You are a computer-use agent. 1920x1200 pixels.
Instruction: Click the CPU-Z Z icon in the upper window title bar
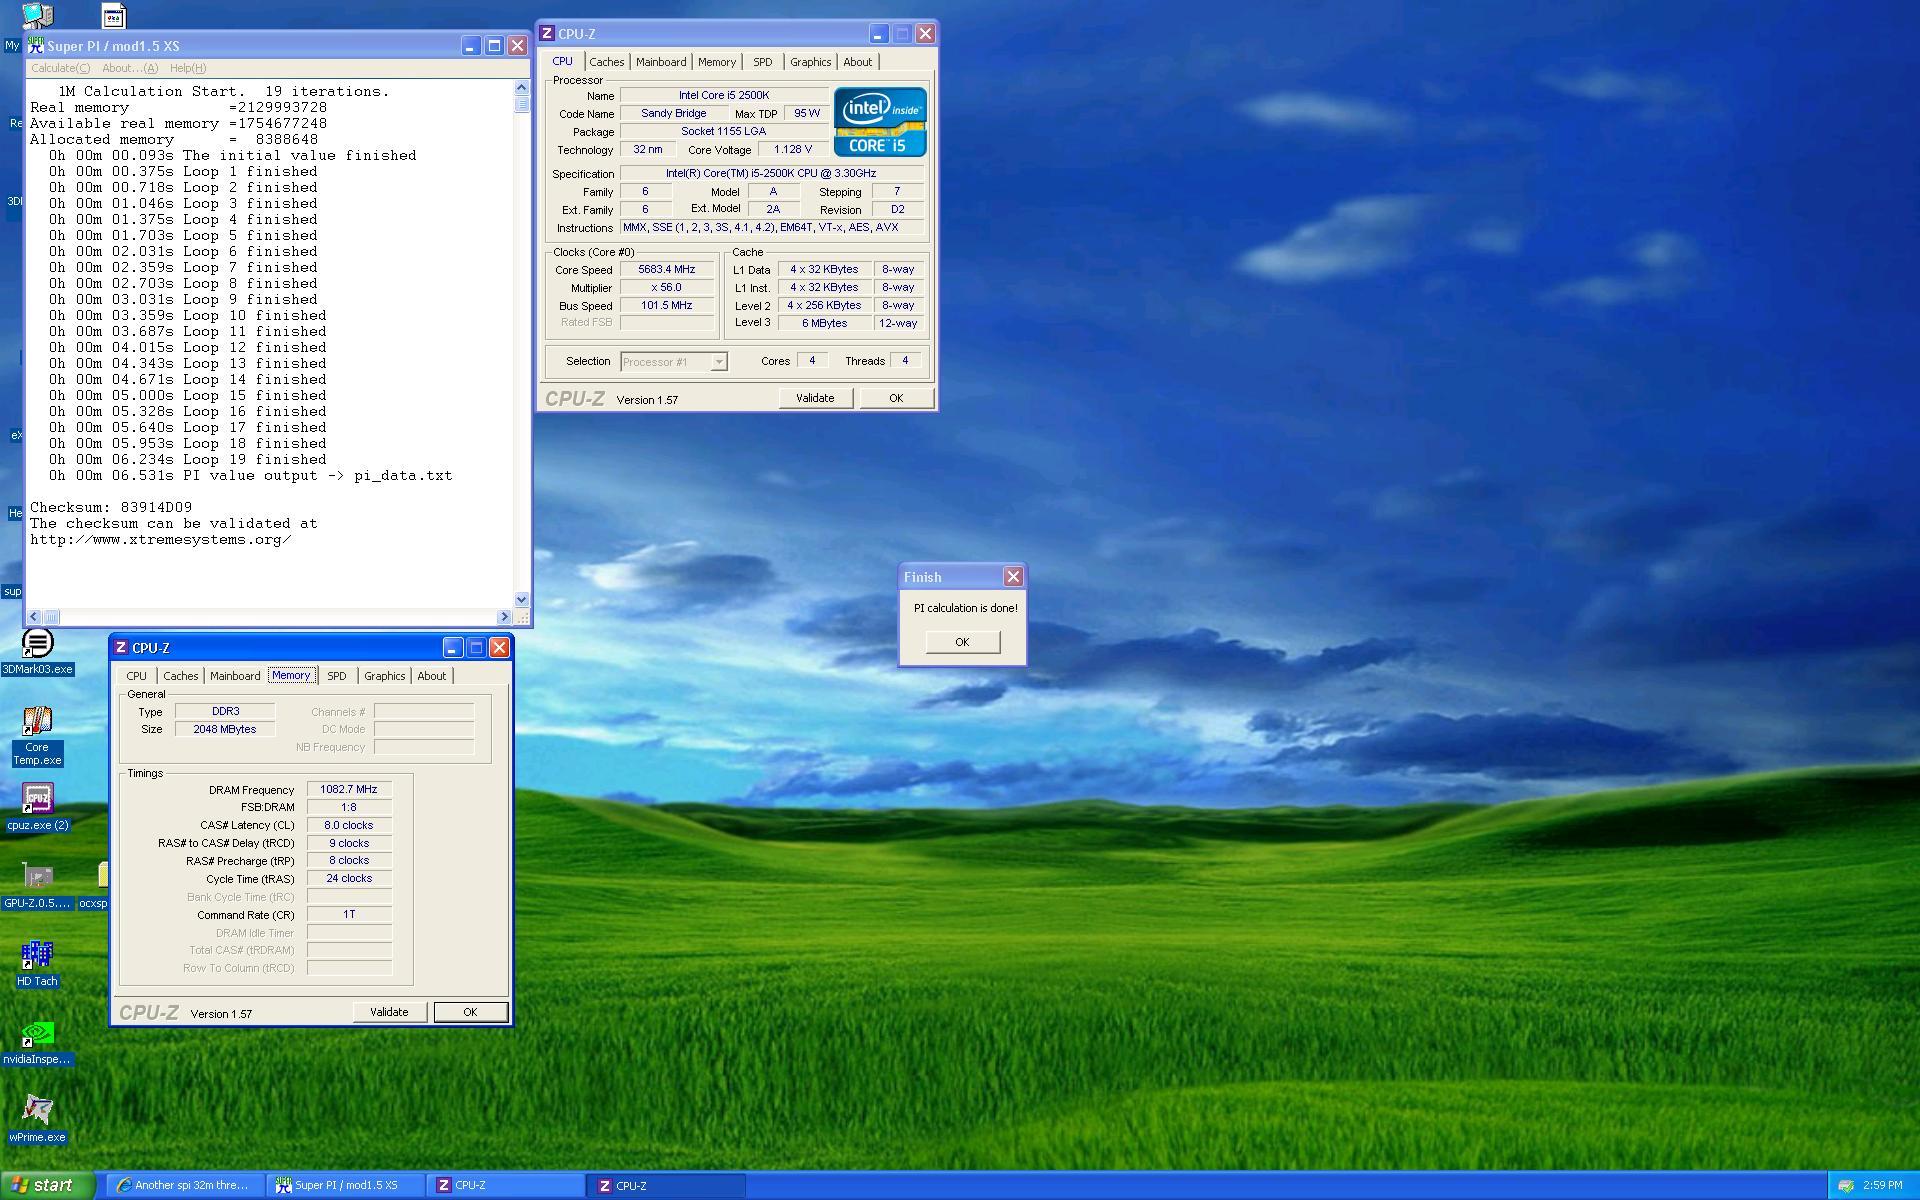[547, 34]
